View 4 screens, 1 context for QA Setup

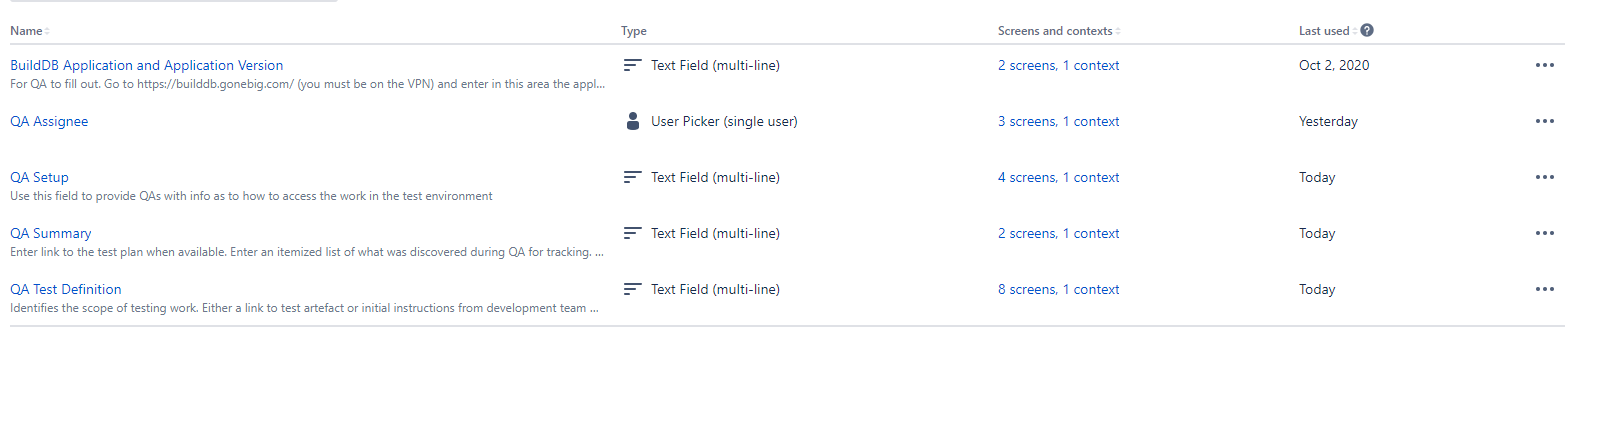[1058, 177]
